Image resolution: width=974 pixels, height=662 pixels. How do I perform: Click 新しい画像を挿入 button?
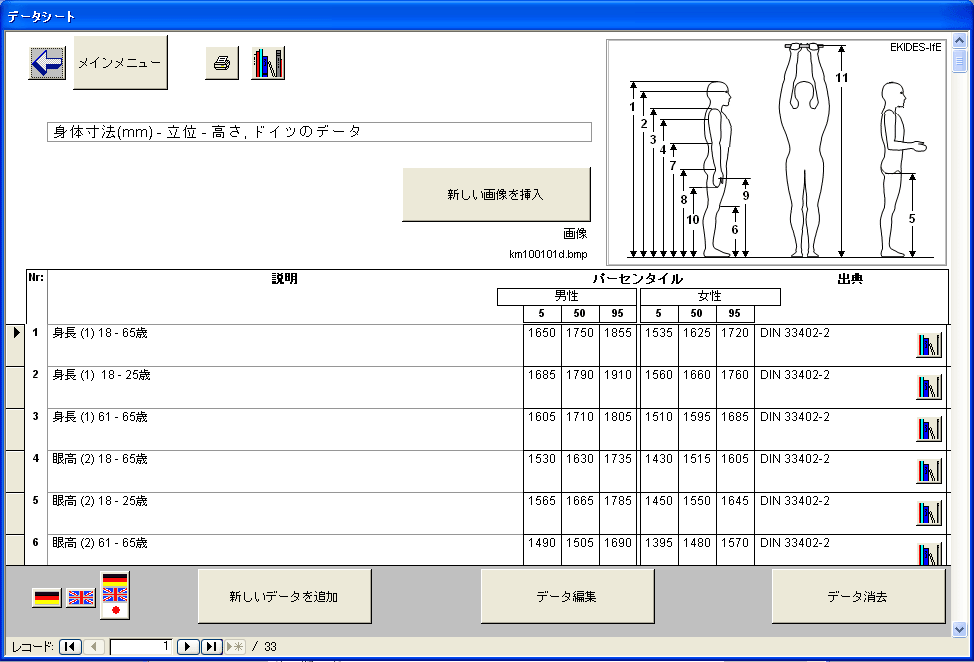(x=496, y=194)
